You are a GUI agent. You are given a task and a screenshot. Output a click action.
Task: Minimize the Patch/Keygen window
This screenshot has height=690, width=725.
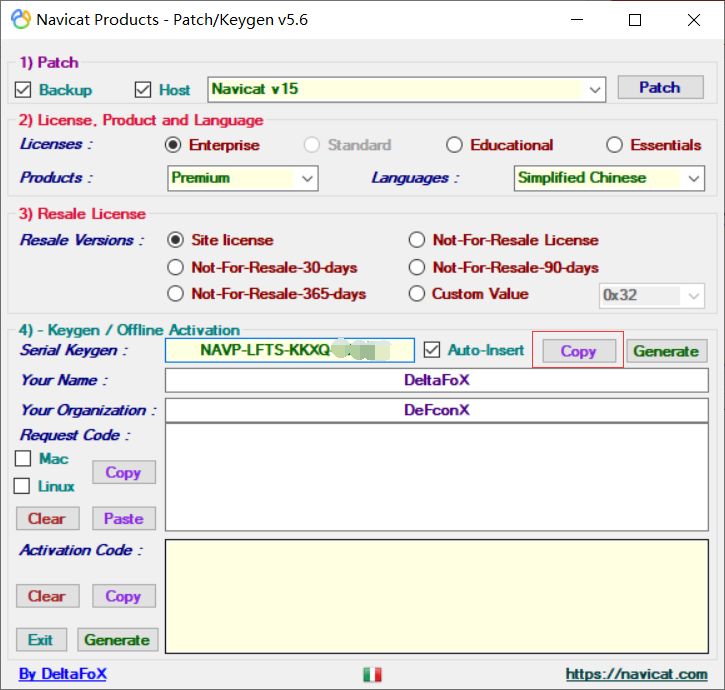577,20
